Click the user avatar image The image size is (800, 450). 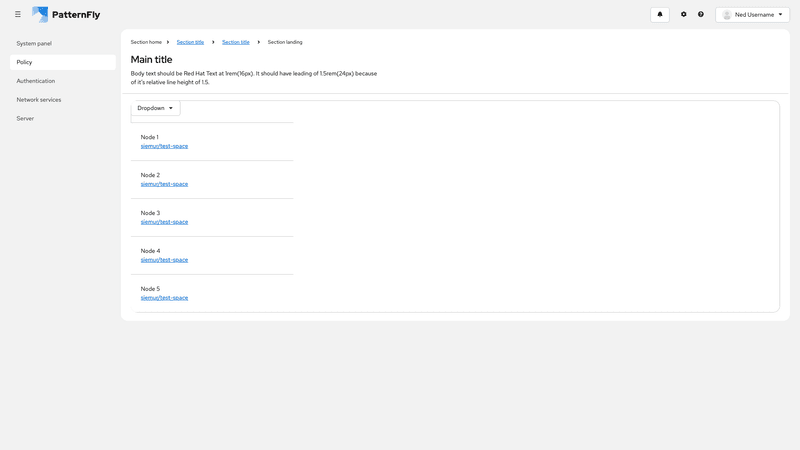727,15
